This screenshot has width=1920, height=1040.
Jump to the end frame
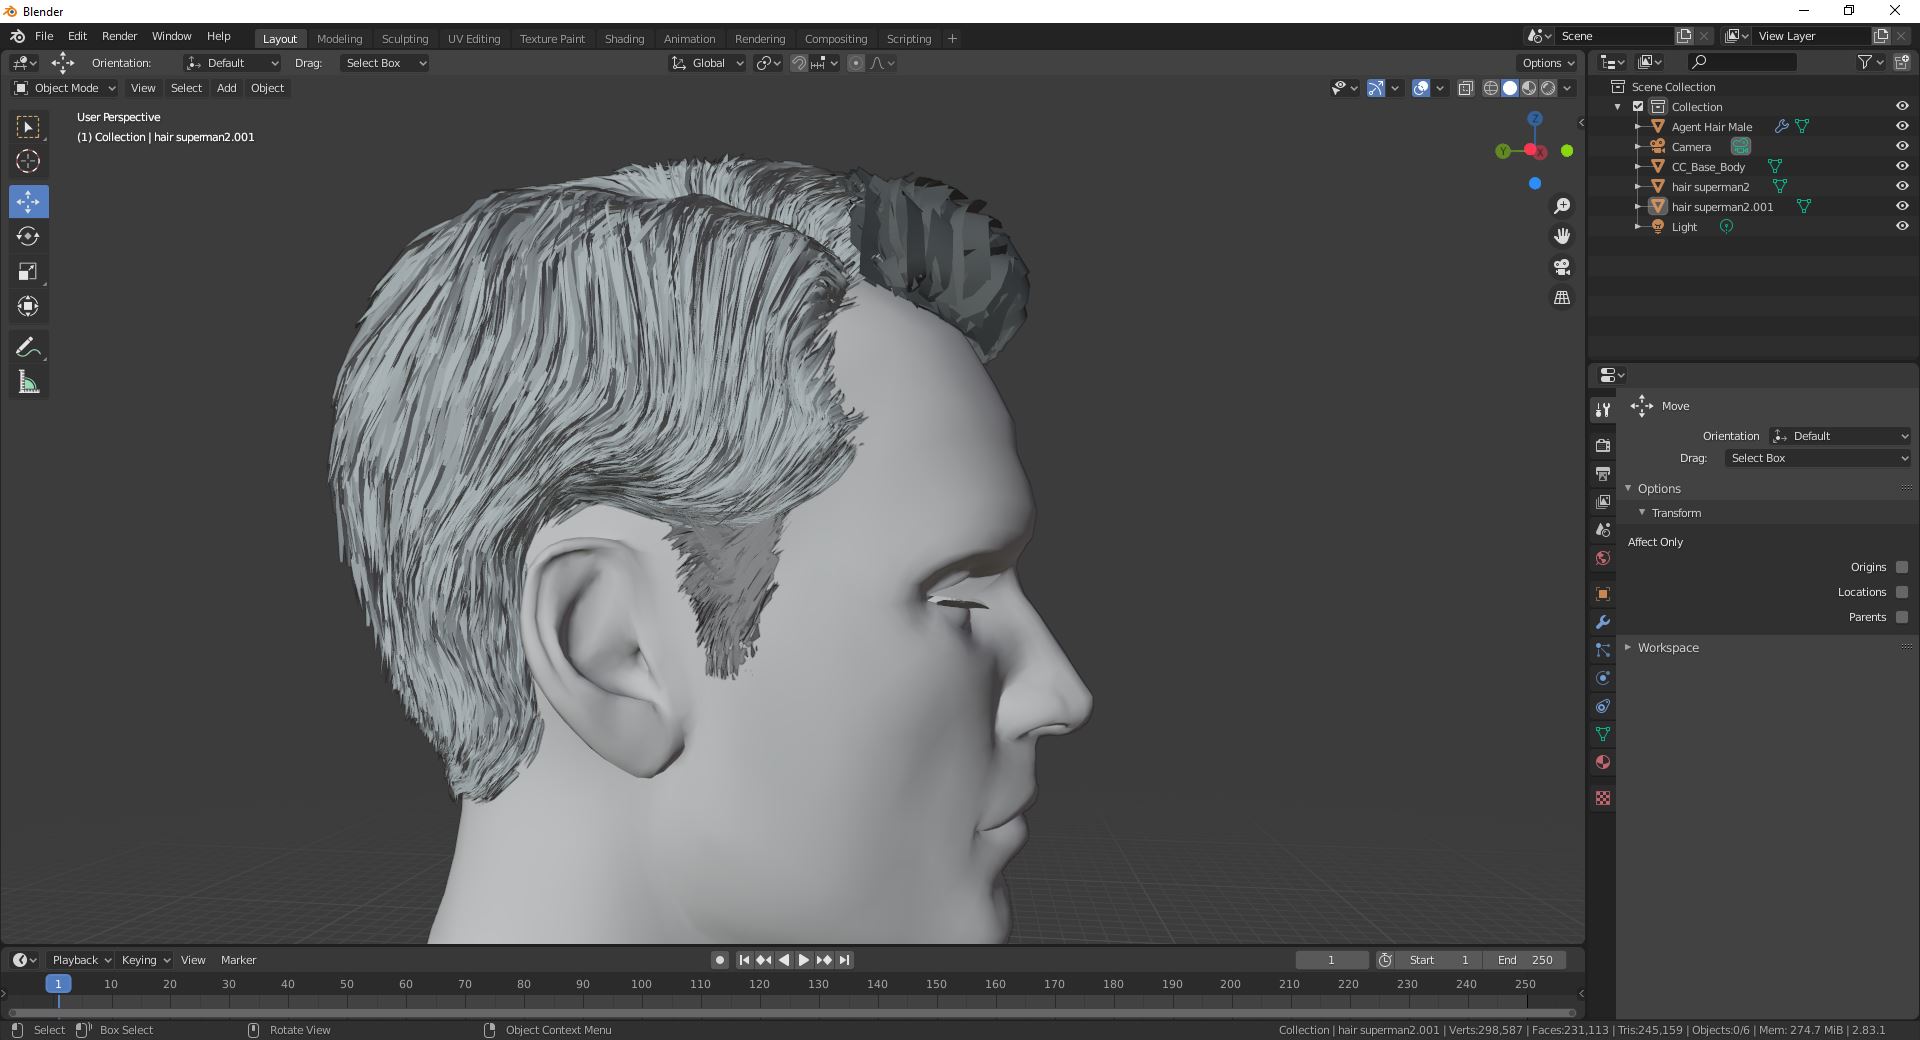(x=844, y=960)
